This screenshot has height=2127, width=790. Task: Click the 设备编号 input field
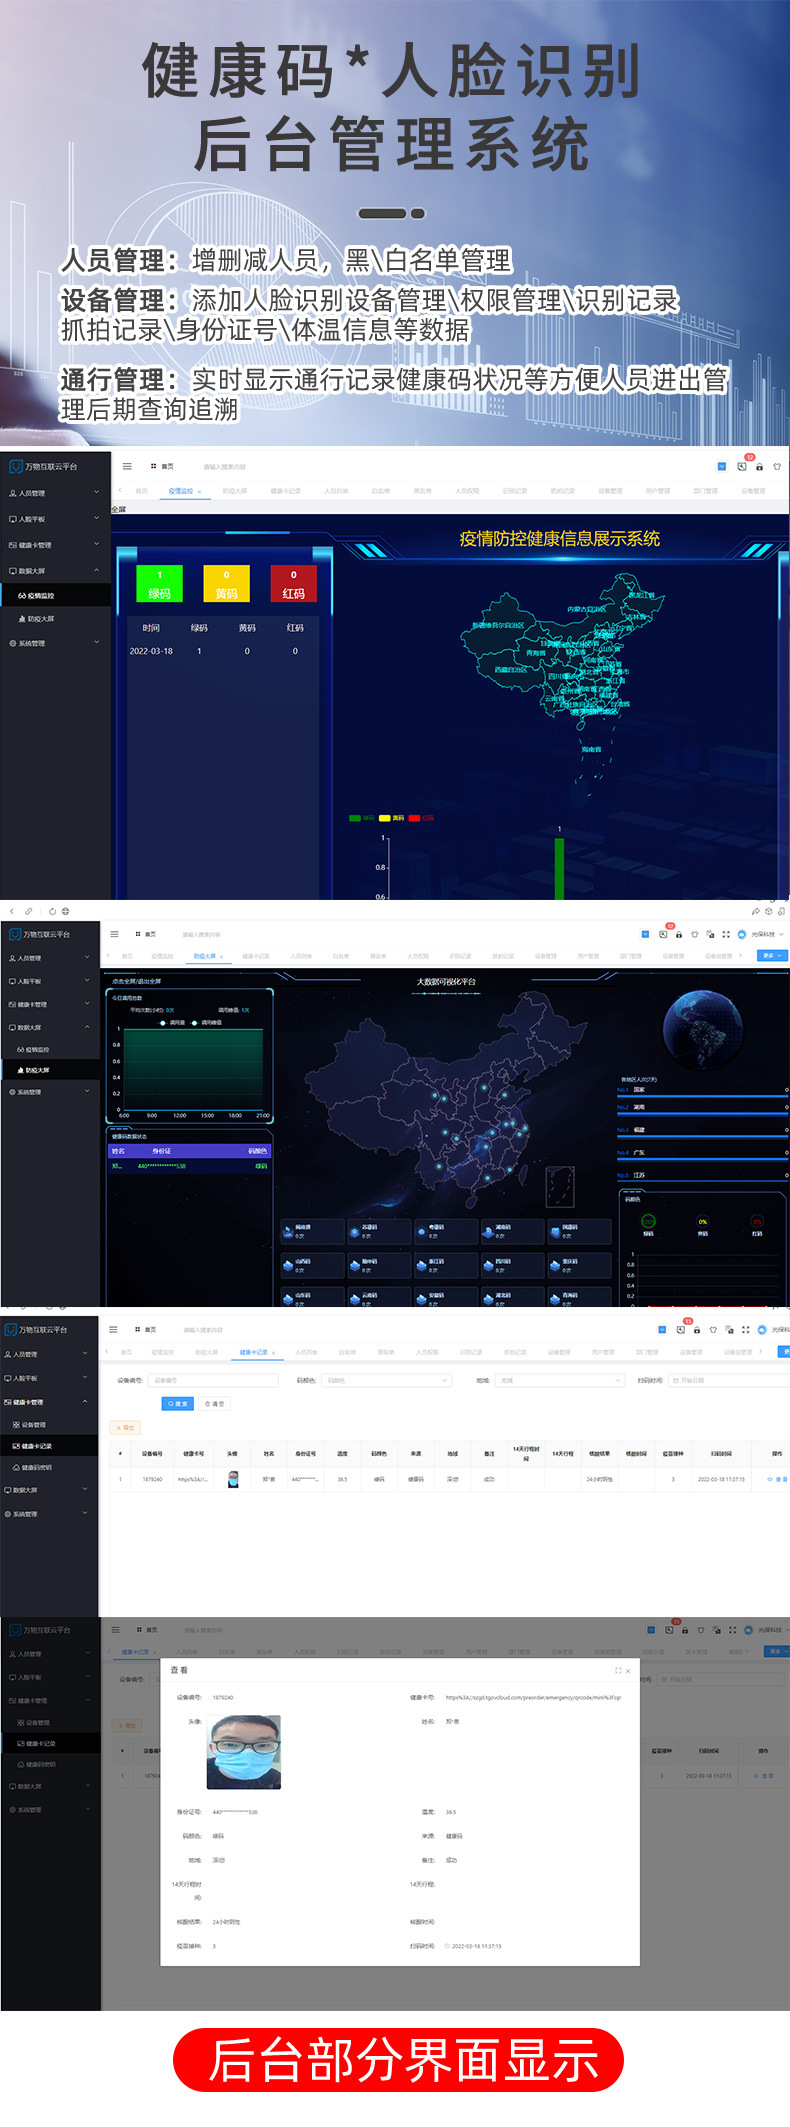213,1380
